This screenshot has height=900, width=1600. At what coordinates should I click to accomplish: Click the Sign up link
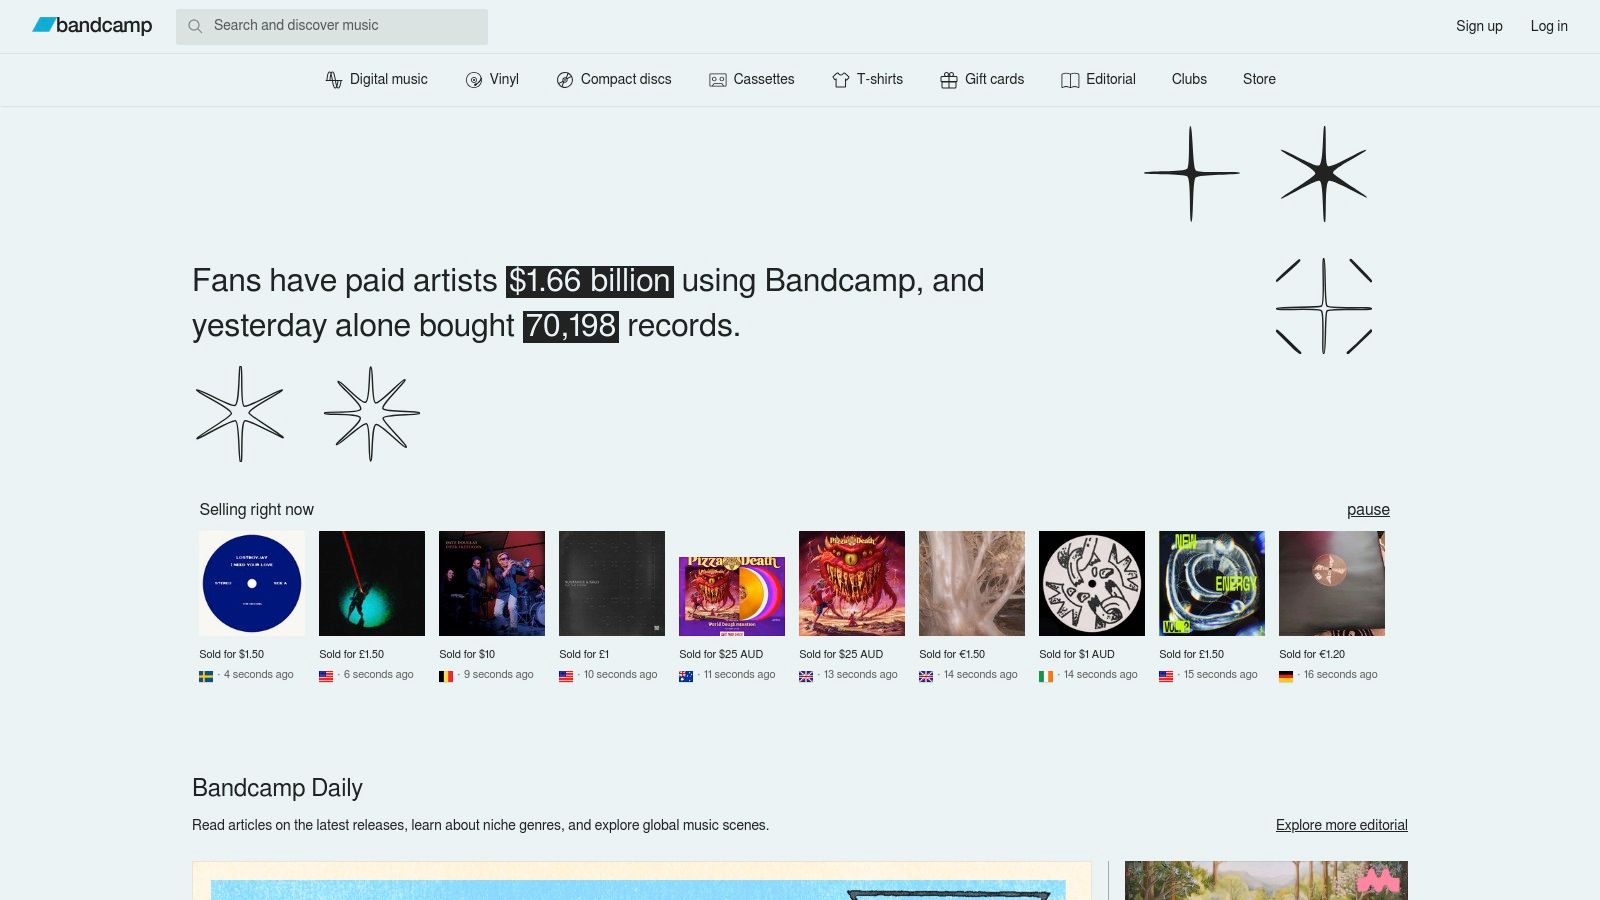[x=1479, y=26]
